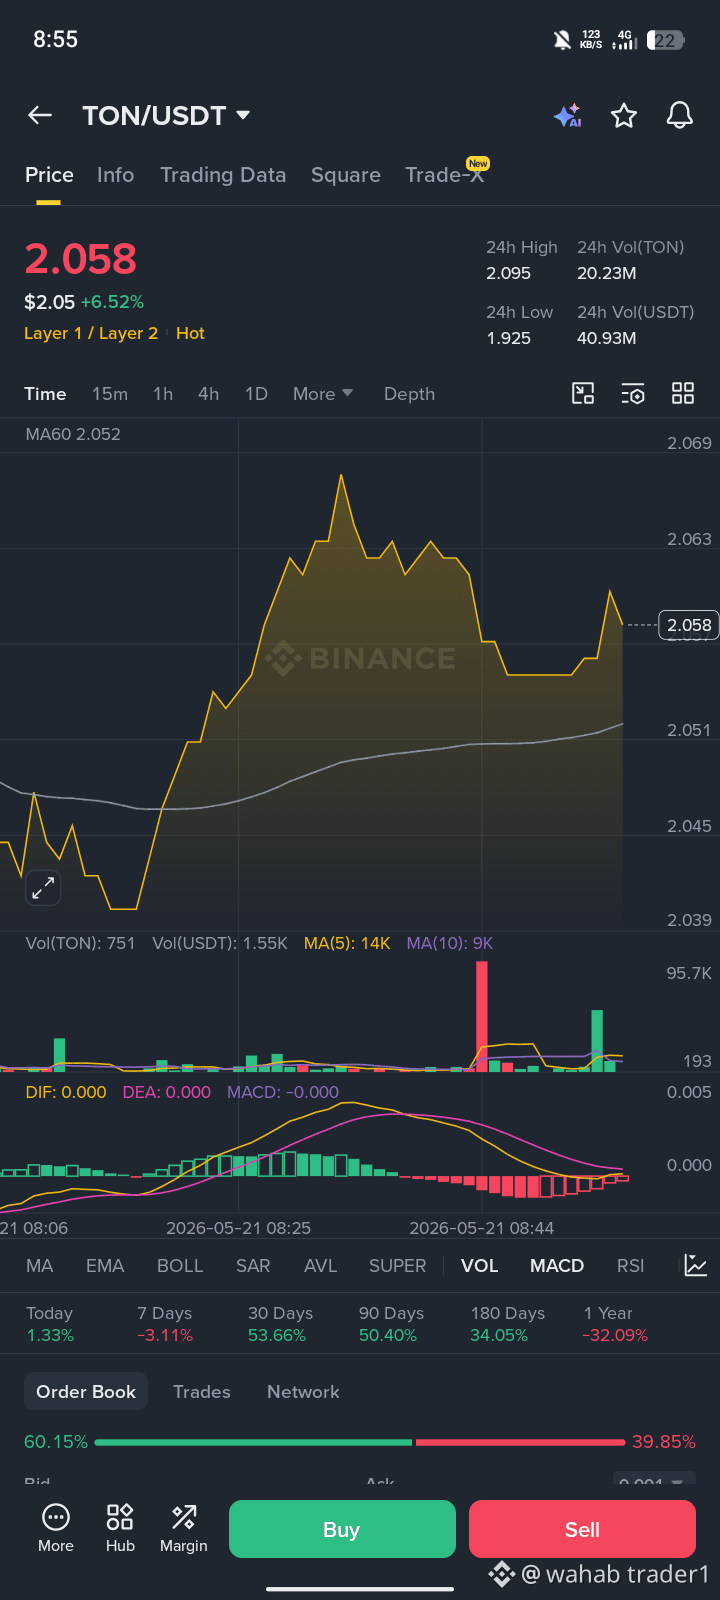Viewport: 720px width, 1600px height.
Task: Toggle EMA indicator
Action: 105,1266
